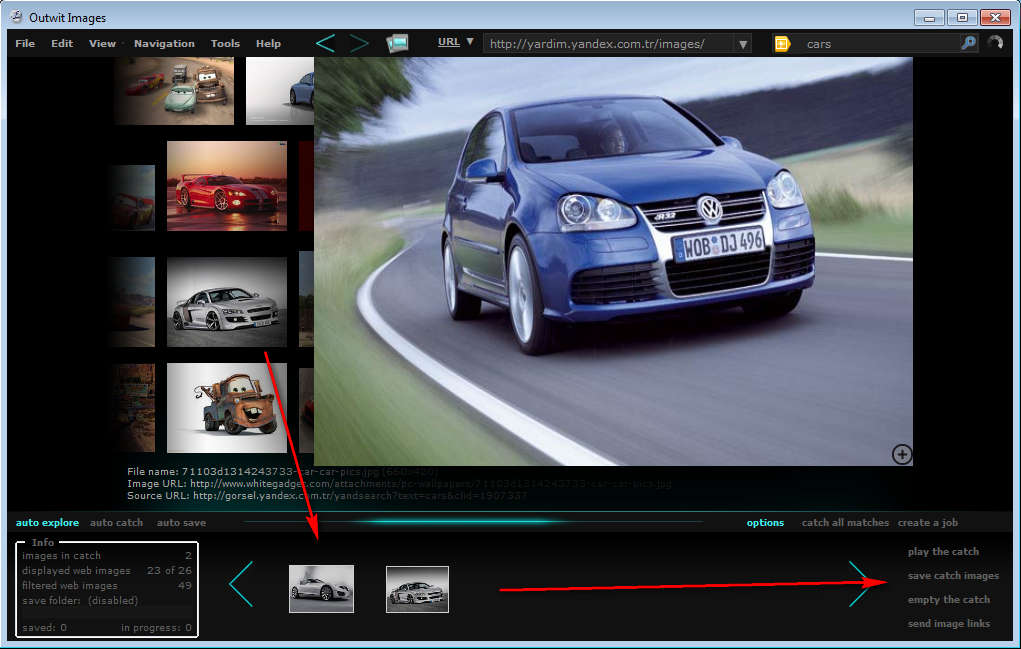Screen dimensions: 1021x649
Task: Click the plus zoom icon on preview
Action: 901,455
